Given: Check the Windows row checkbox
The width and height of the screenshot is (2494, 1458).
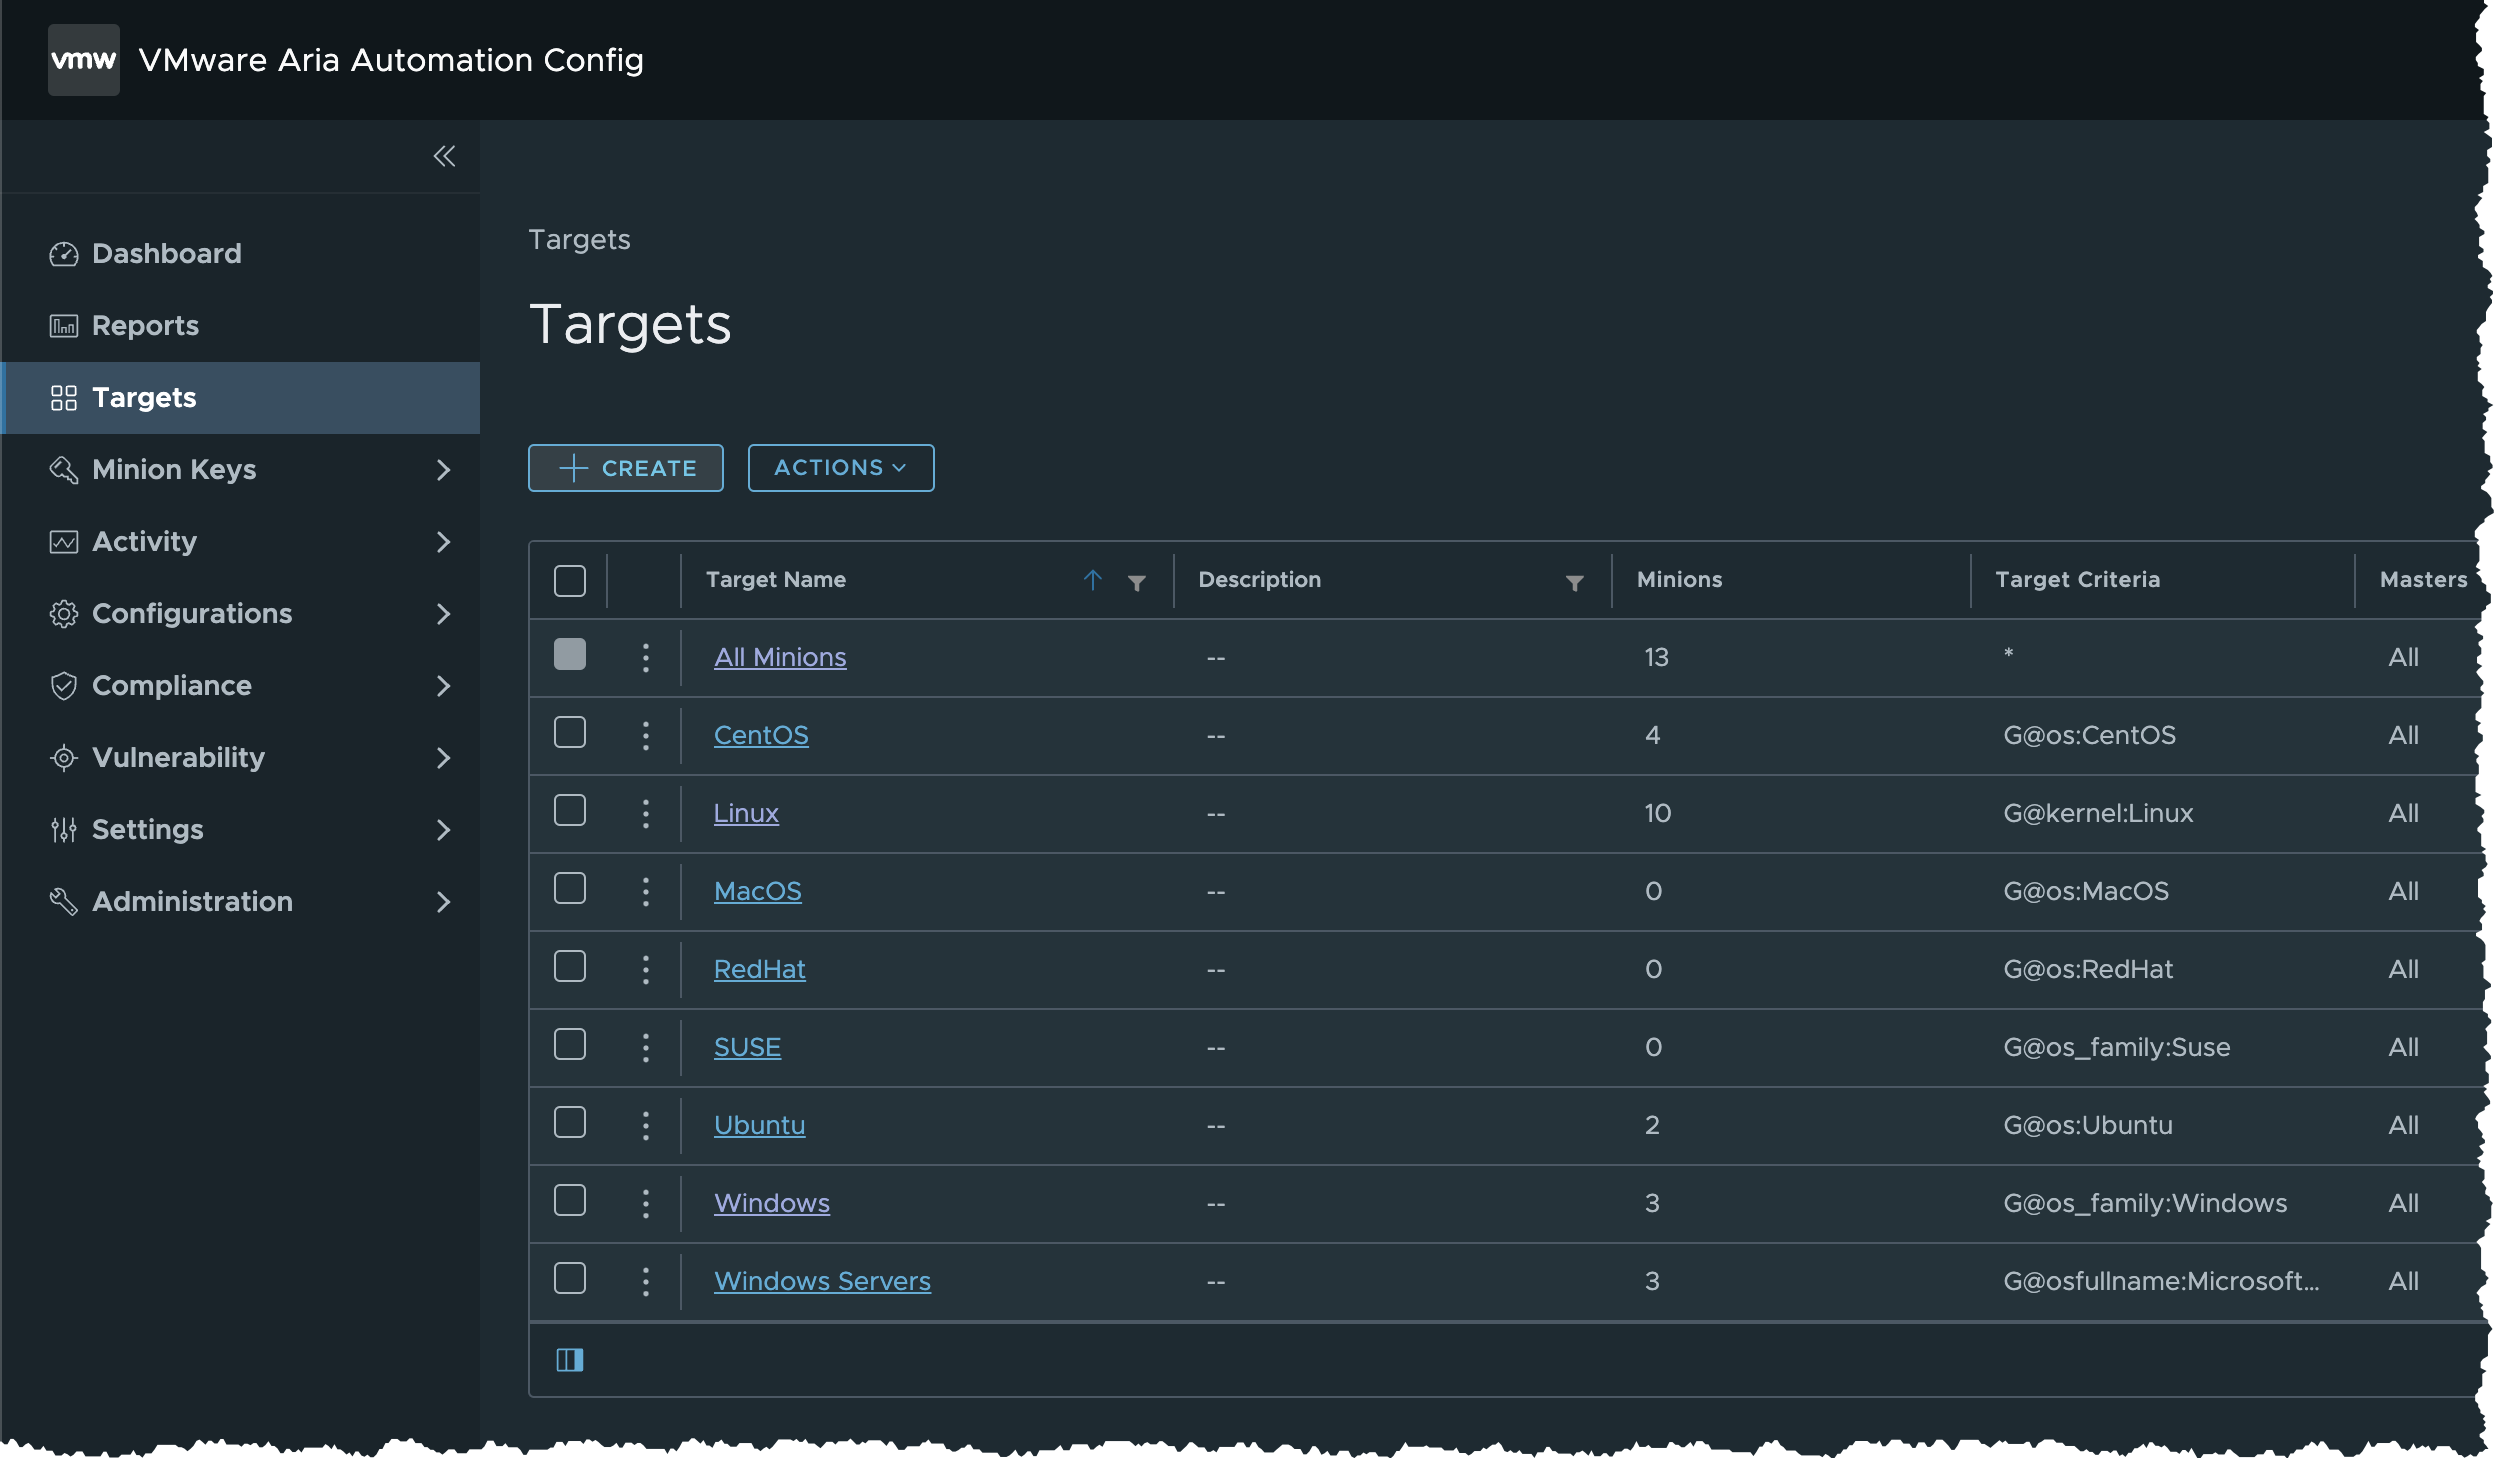Looking at the screenshot, I should 570,1201.
